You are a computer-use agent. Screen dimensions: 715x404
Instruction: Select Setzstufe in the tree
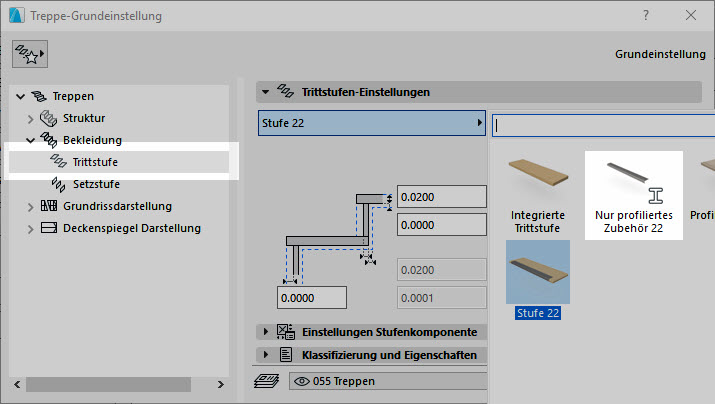pos(96,184)
